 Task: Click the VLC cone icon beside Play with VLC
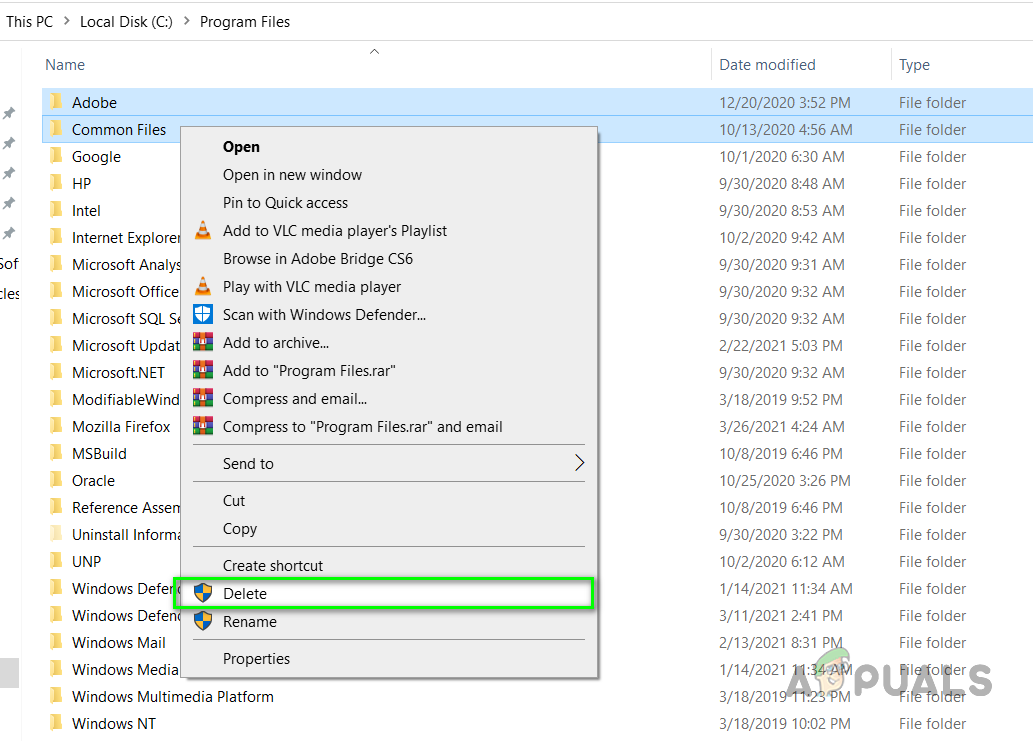tap(203, 287)
